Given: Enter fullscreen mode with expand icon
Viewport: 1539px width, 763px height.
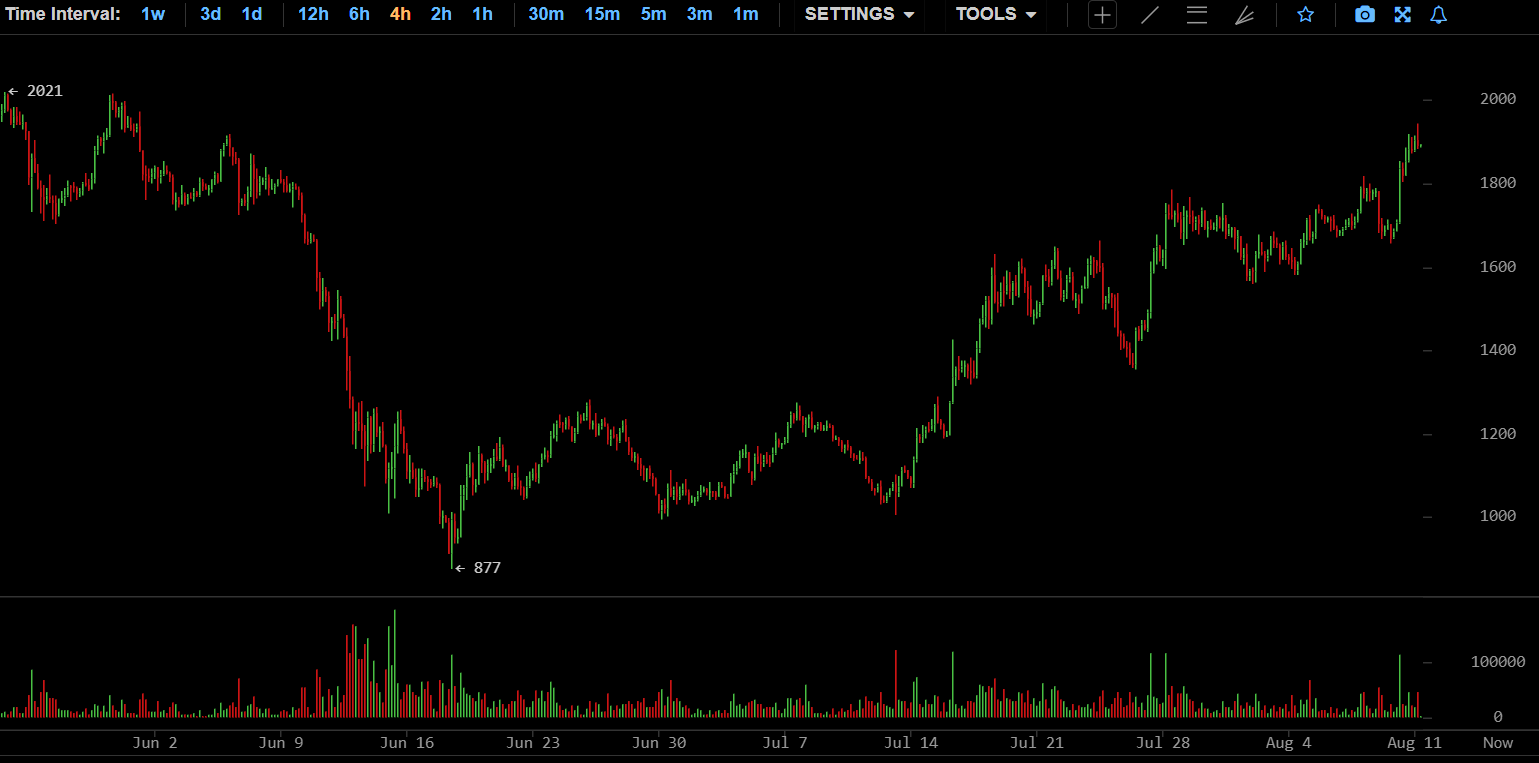Looking at the screenshot, I should click(x=1402, y=15).
